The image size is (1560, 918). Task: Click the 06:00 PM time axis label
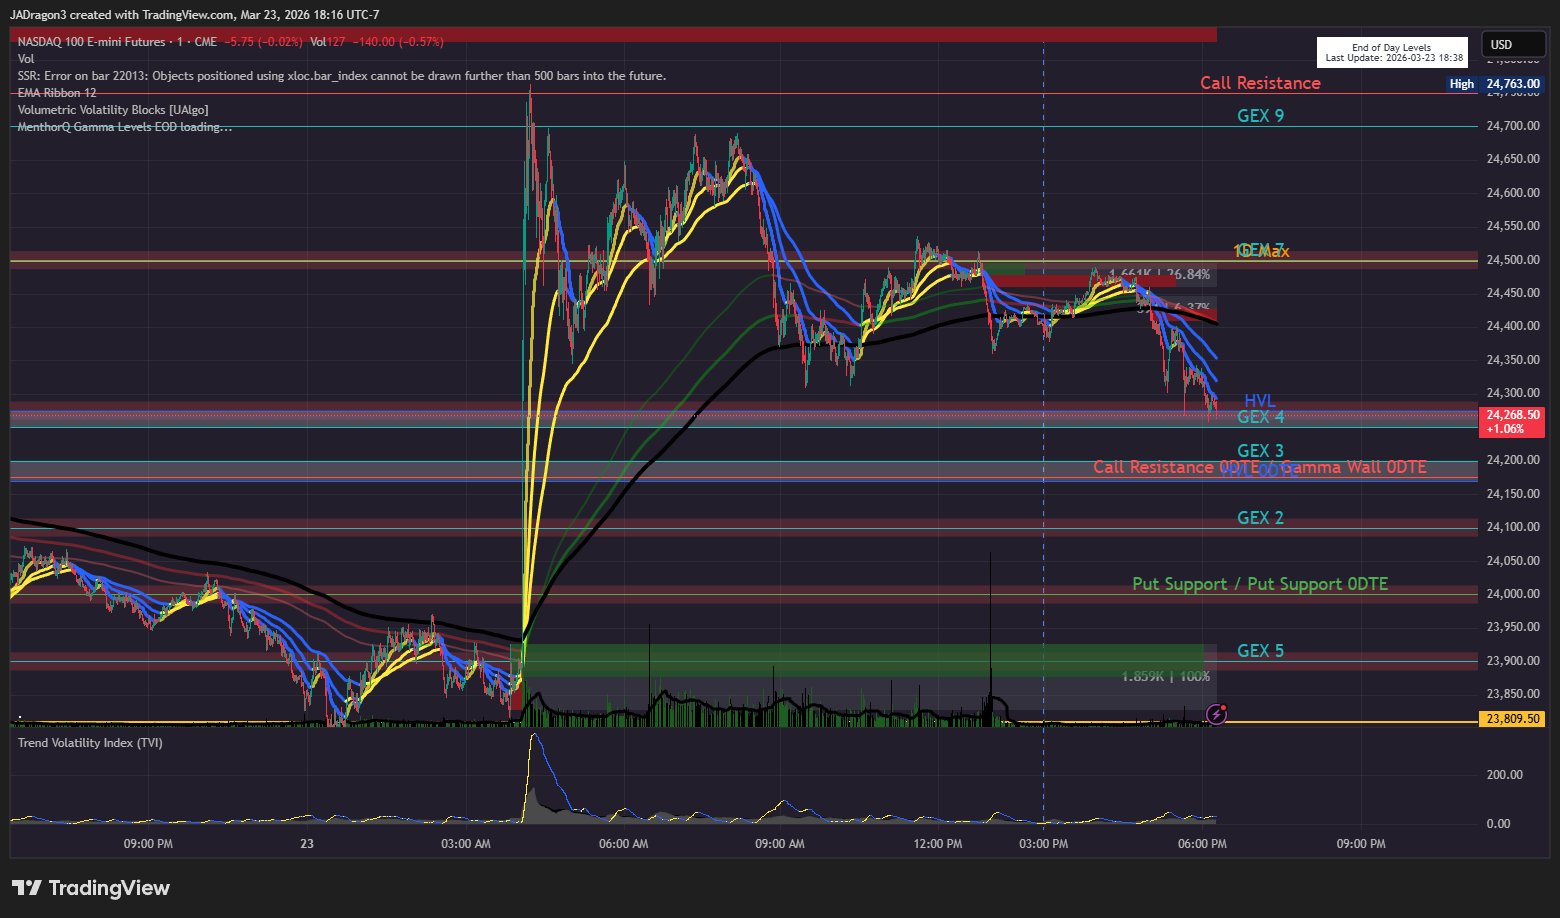point(1202,844)
